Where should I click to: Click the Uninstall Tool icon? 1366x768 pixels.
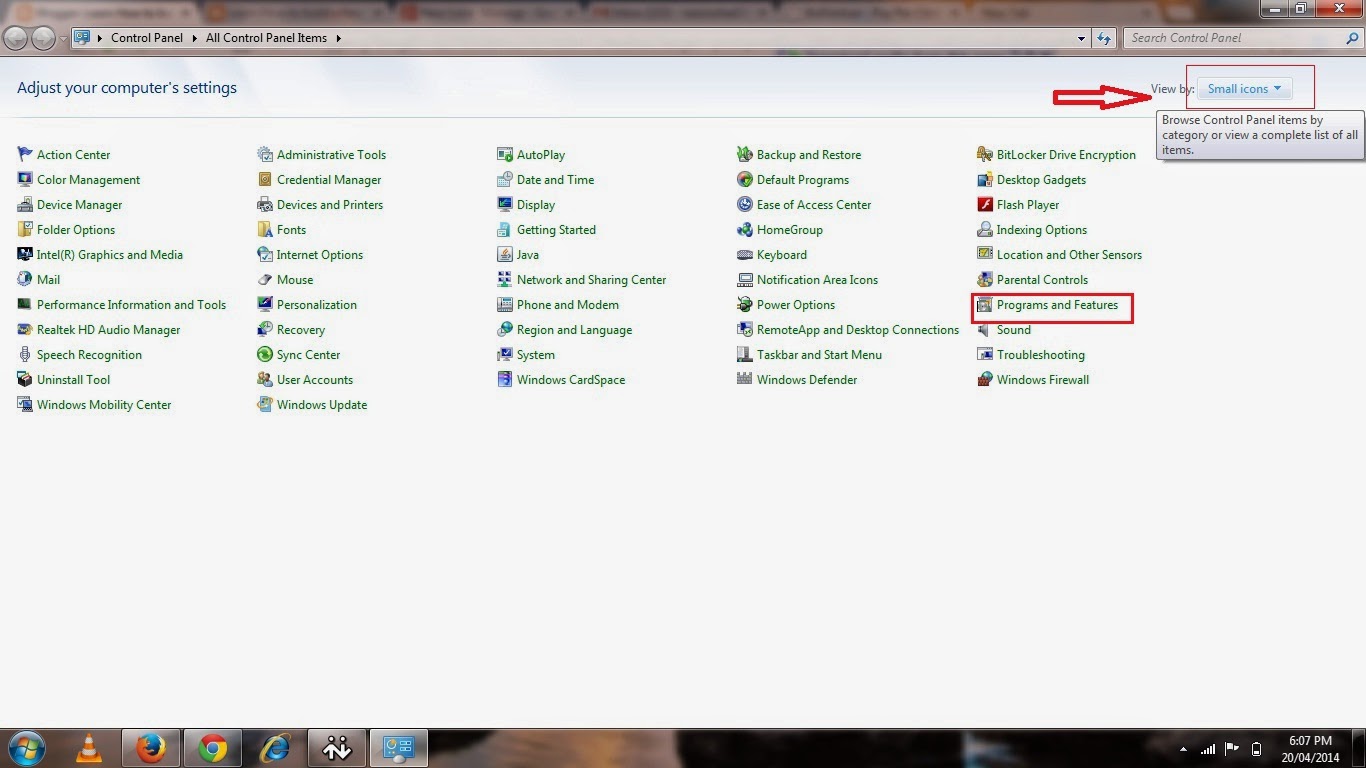tap(25, 379)
